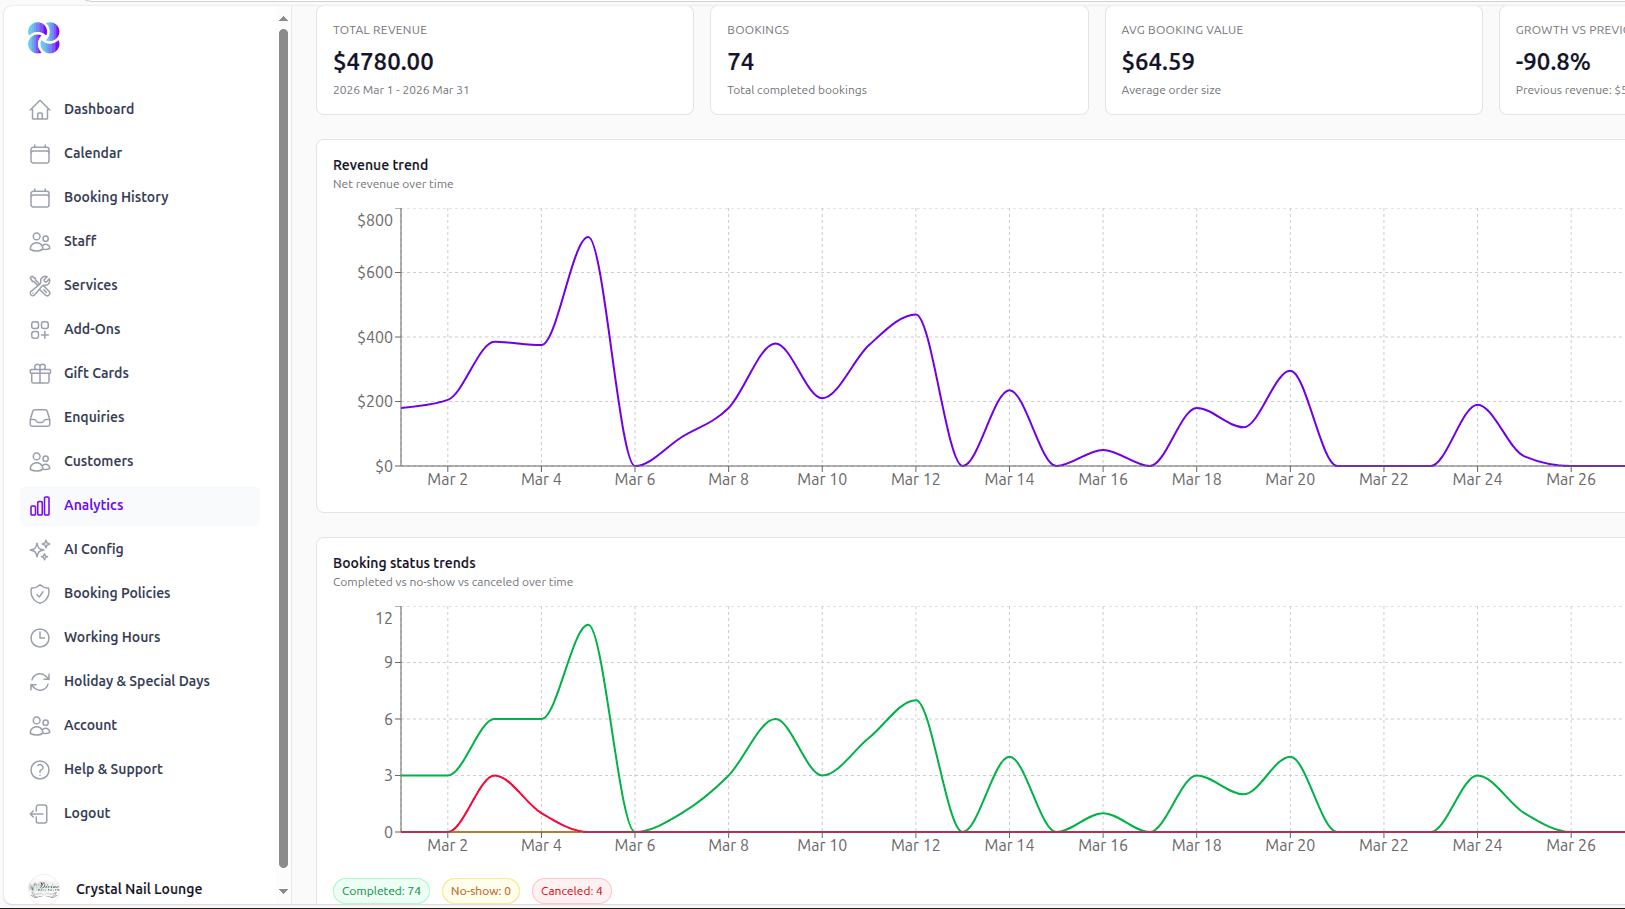The width and height of the screenshot is (1625, 909).
Task: Expand the Crystal Nail Lounge account switcher
Action: pyautogui.click(x=139, y=889)
